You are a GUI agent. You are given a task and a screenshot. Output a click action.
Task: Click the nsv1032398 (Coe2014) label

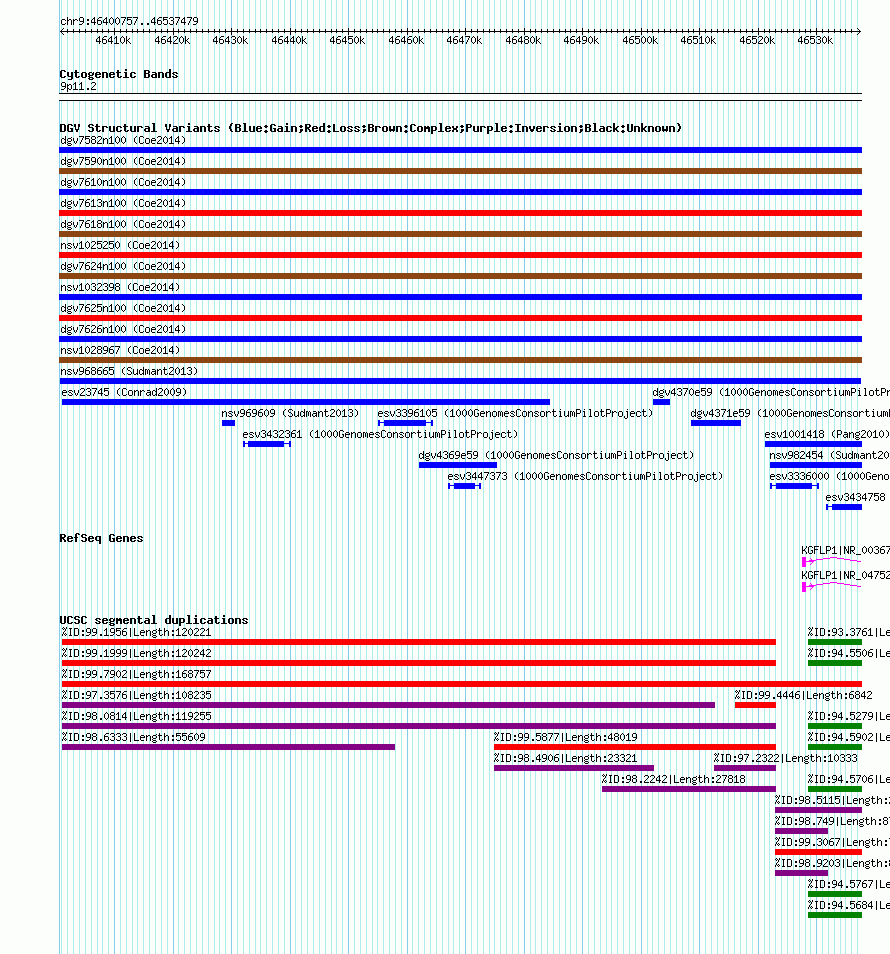click(120, 287)
